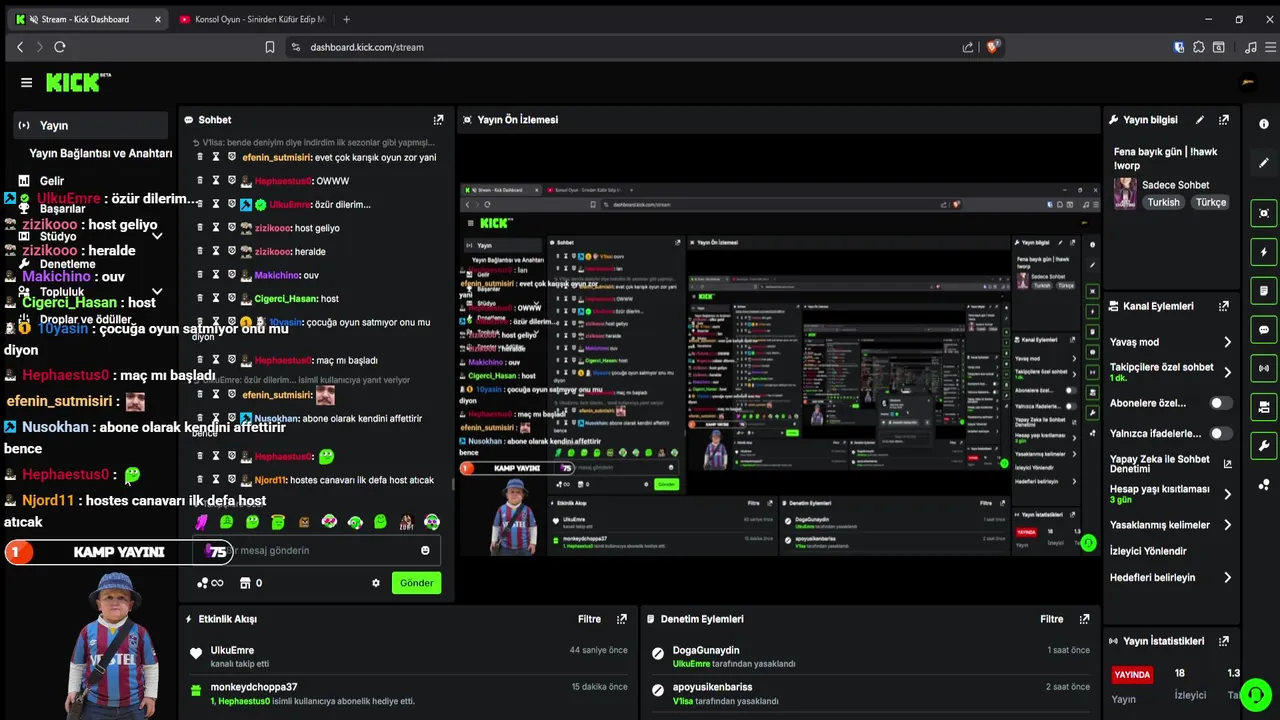
Task: Open Yayın in the left sidebar
Action: coord(90,126)
